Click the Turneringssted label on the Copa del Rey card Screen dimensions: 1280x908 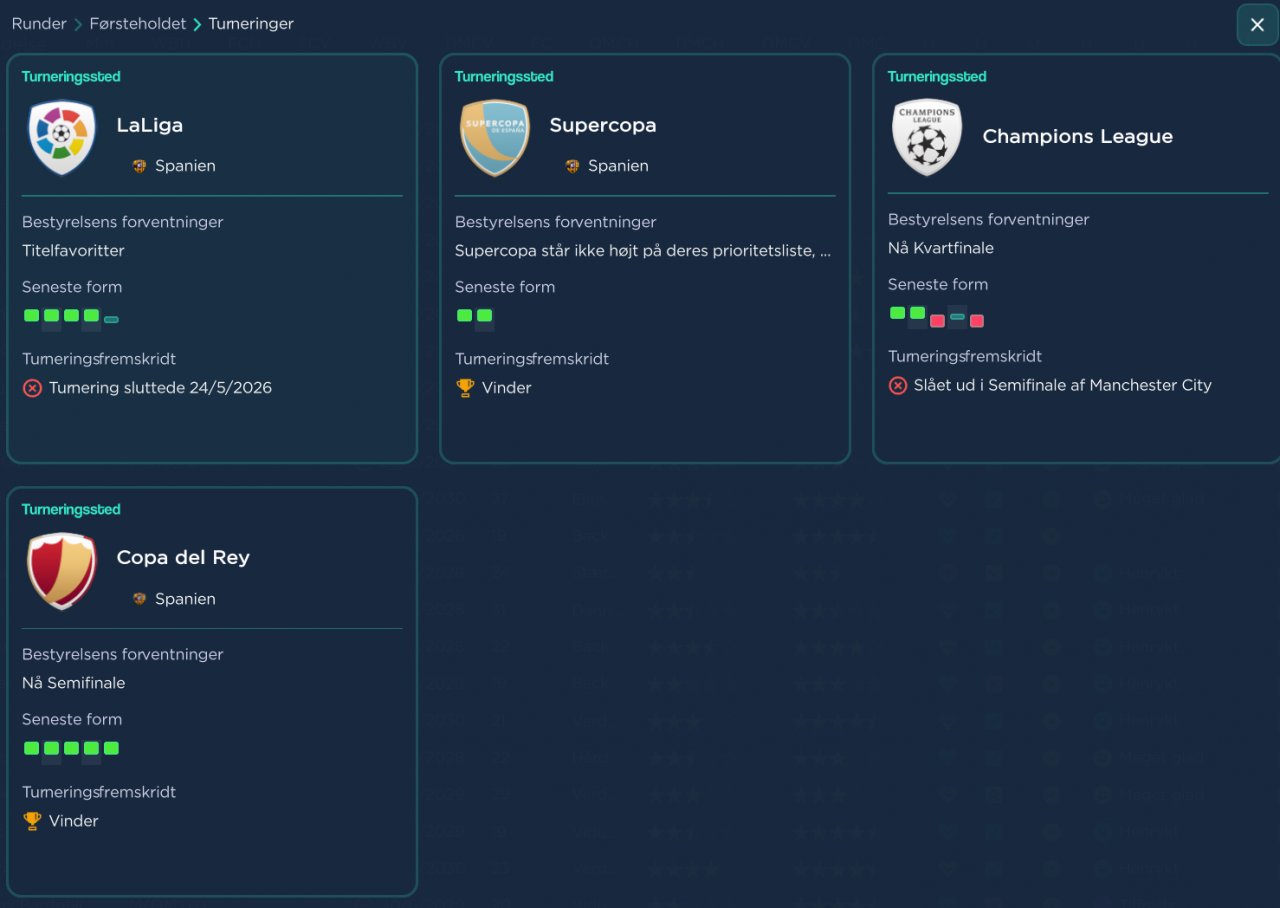71,510
